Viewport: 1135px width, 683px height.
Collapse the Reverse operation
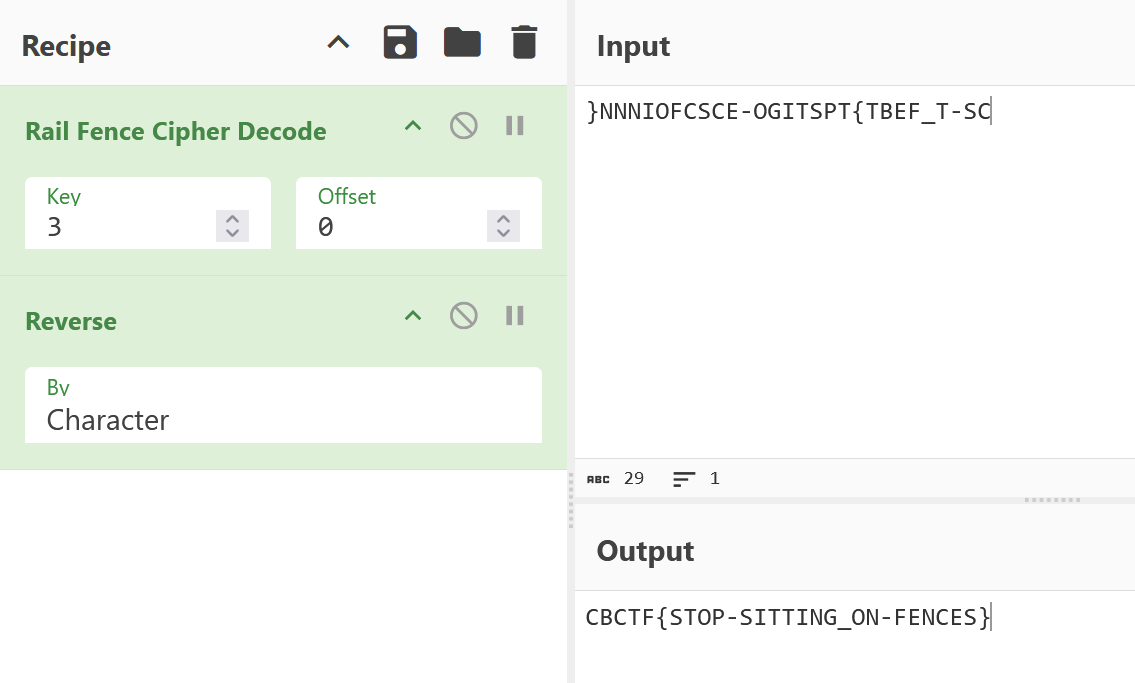point(413,315)
